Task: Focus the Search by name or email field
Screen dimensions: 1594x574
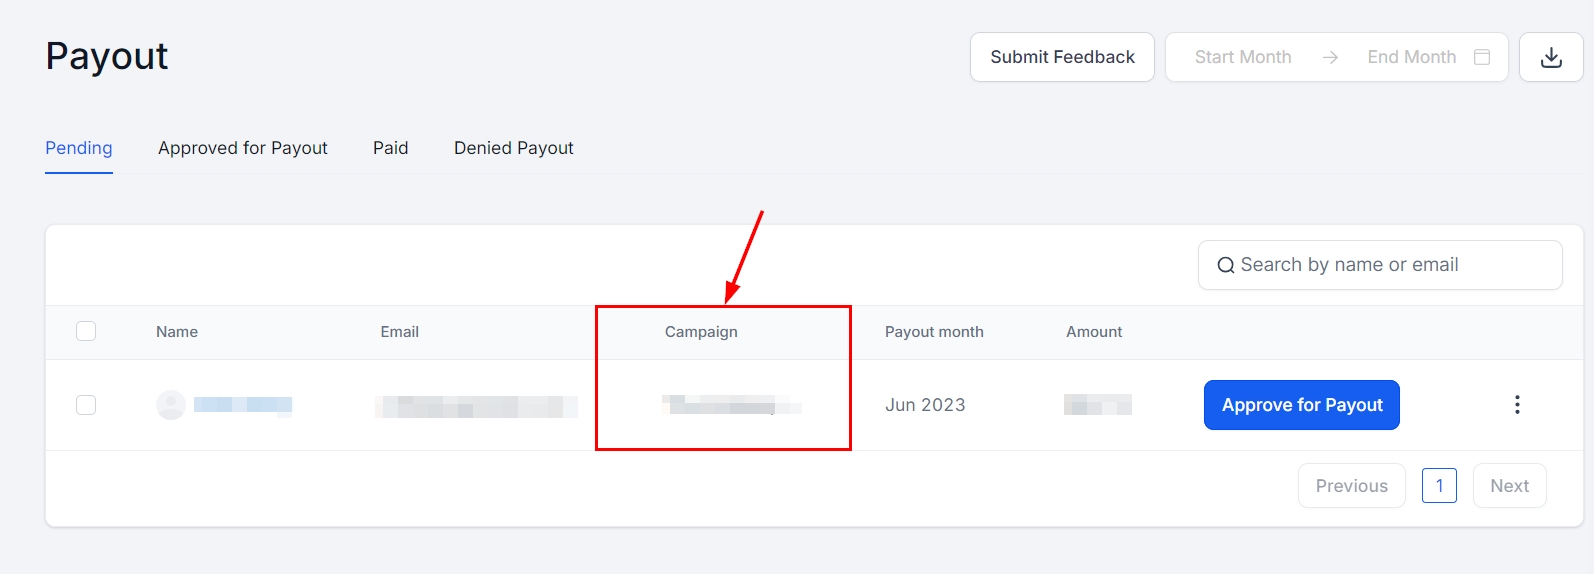Action: (1390, 265)
